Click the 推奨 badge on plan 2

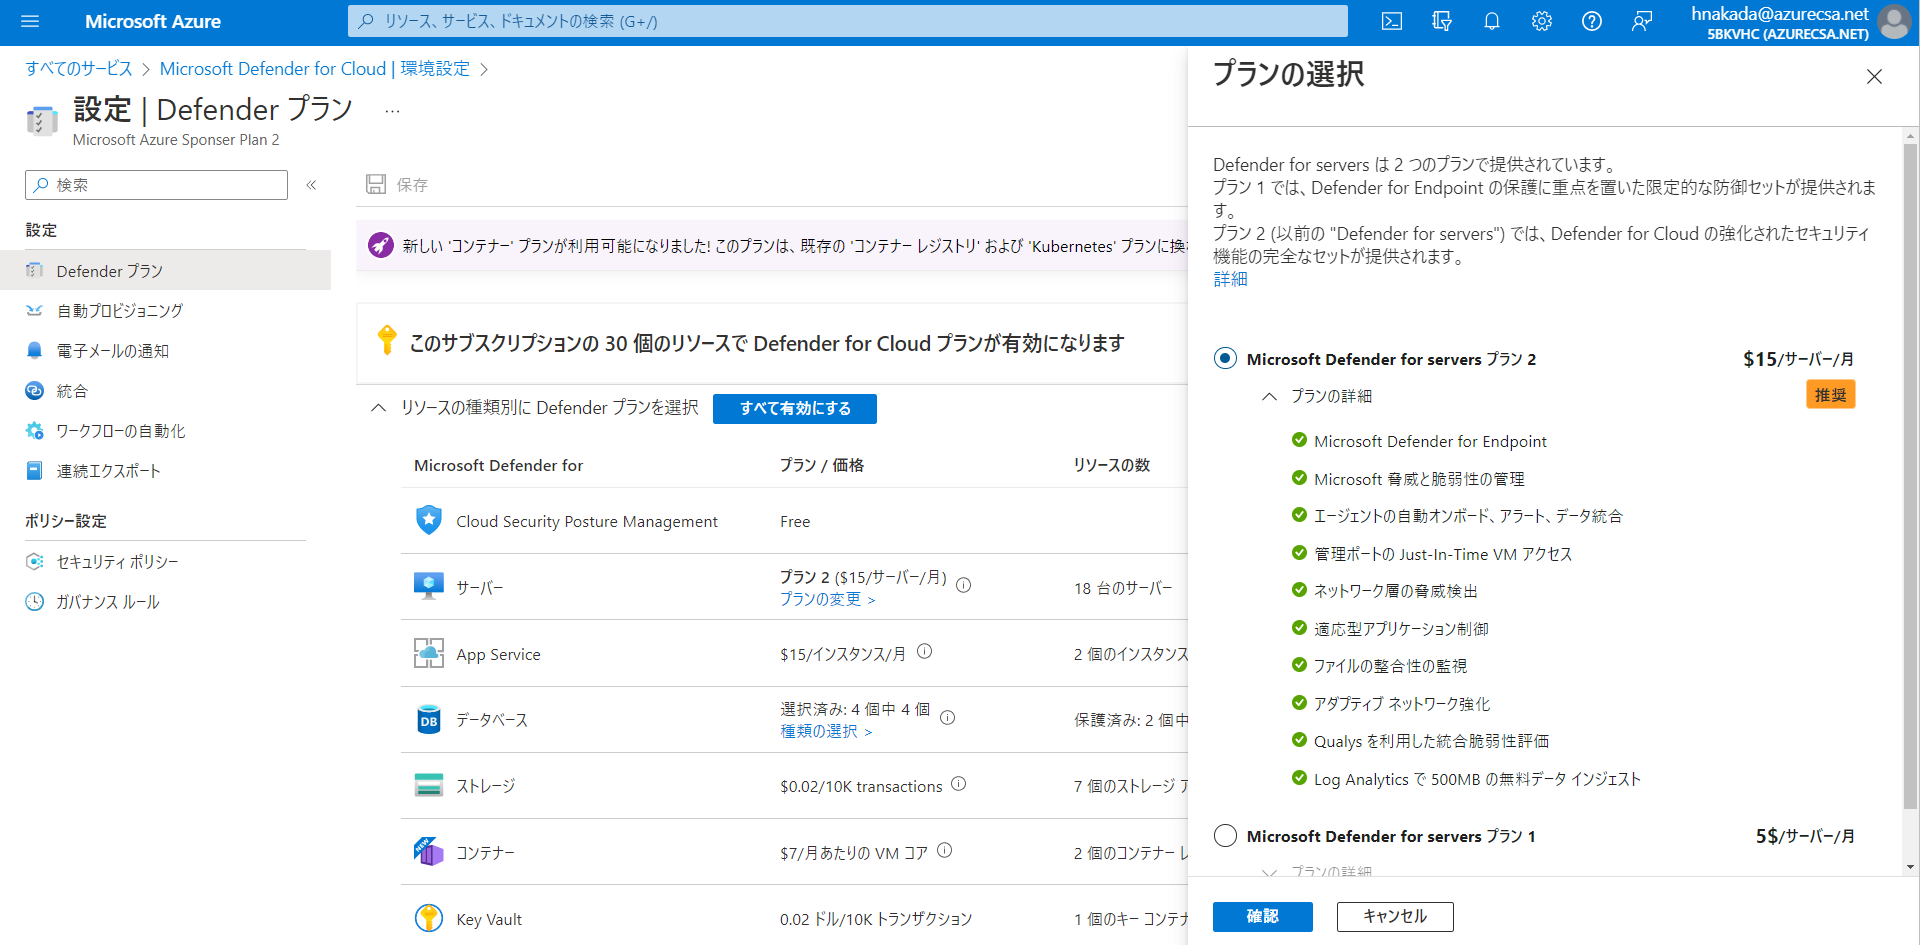[1831, 395]
